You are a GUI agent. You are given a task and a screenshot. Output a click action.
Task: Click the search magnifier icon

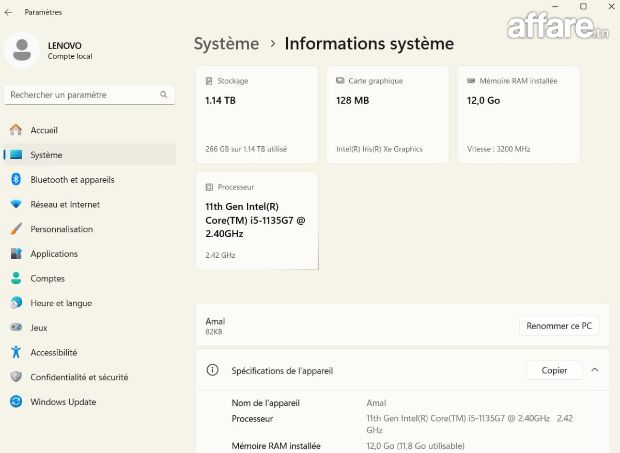[x=164, y=95]
